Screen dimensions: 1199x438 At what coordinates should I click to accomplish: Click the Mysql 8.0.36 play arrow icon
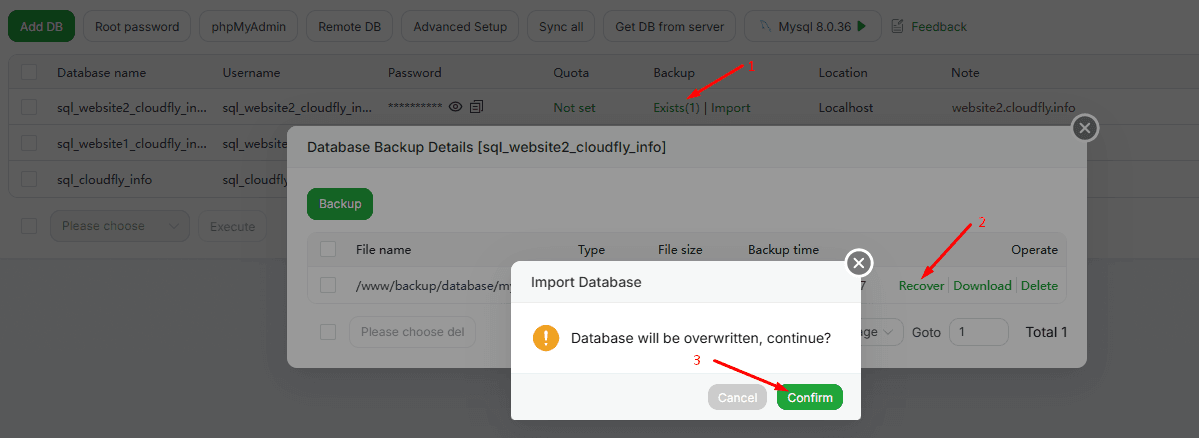pos(861,26)
